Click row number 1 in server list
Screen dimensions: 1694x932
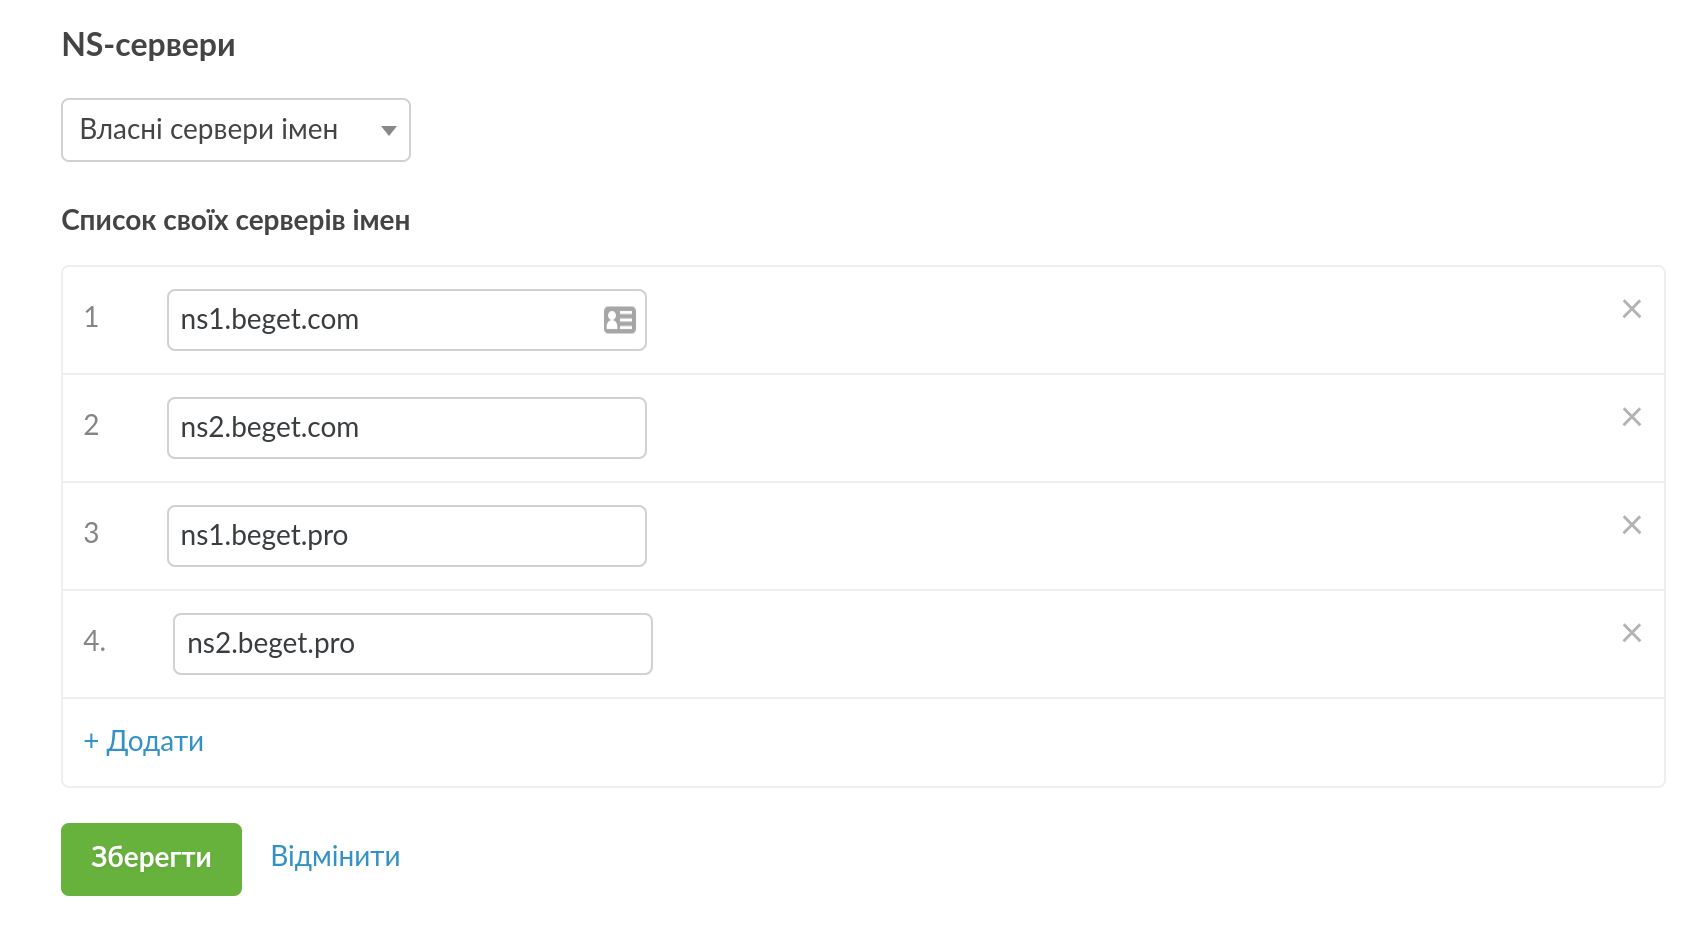click(91, 317)
